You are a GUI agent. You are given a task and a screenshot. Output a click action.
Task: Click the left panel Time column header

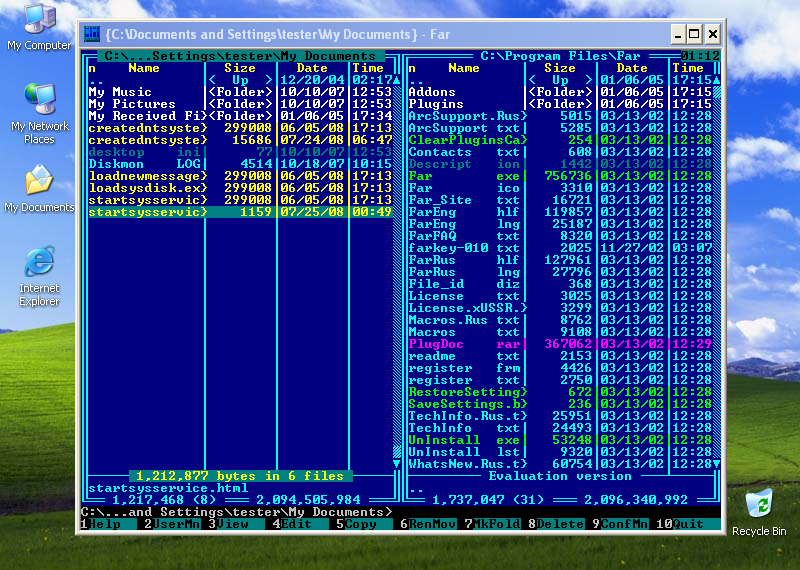(368, 68)
